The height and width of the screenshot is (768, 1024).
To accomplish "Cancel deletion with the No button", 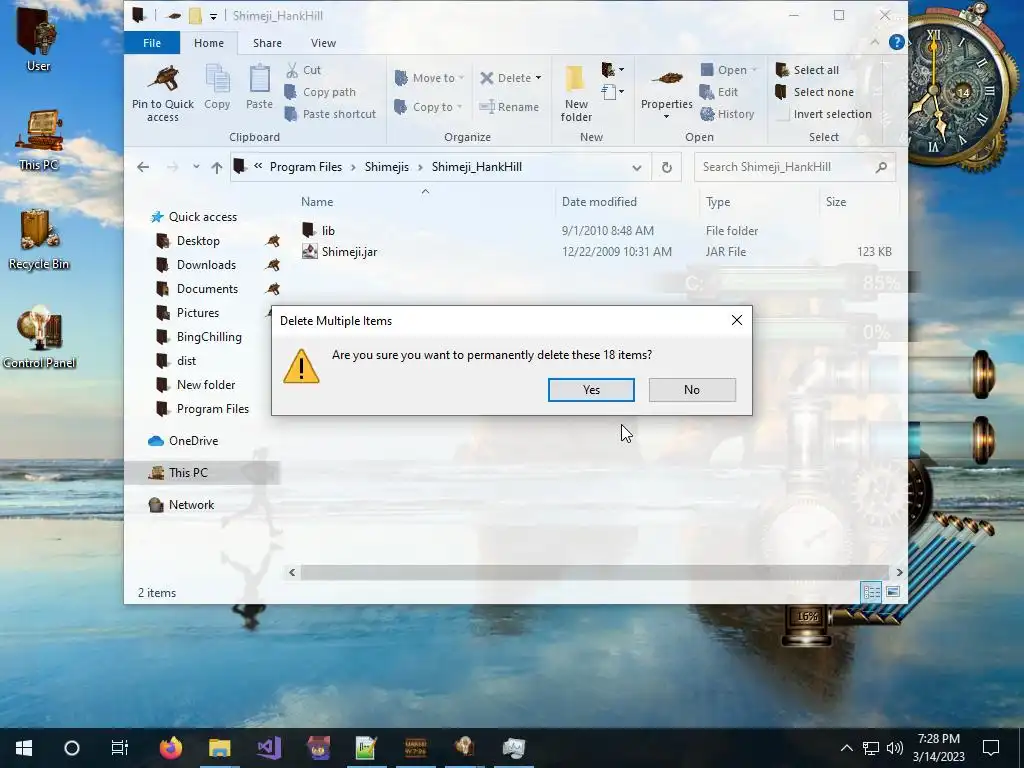I will click(692, 390).
